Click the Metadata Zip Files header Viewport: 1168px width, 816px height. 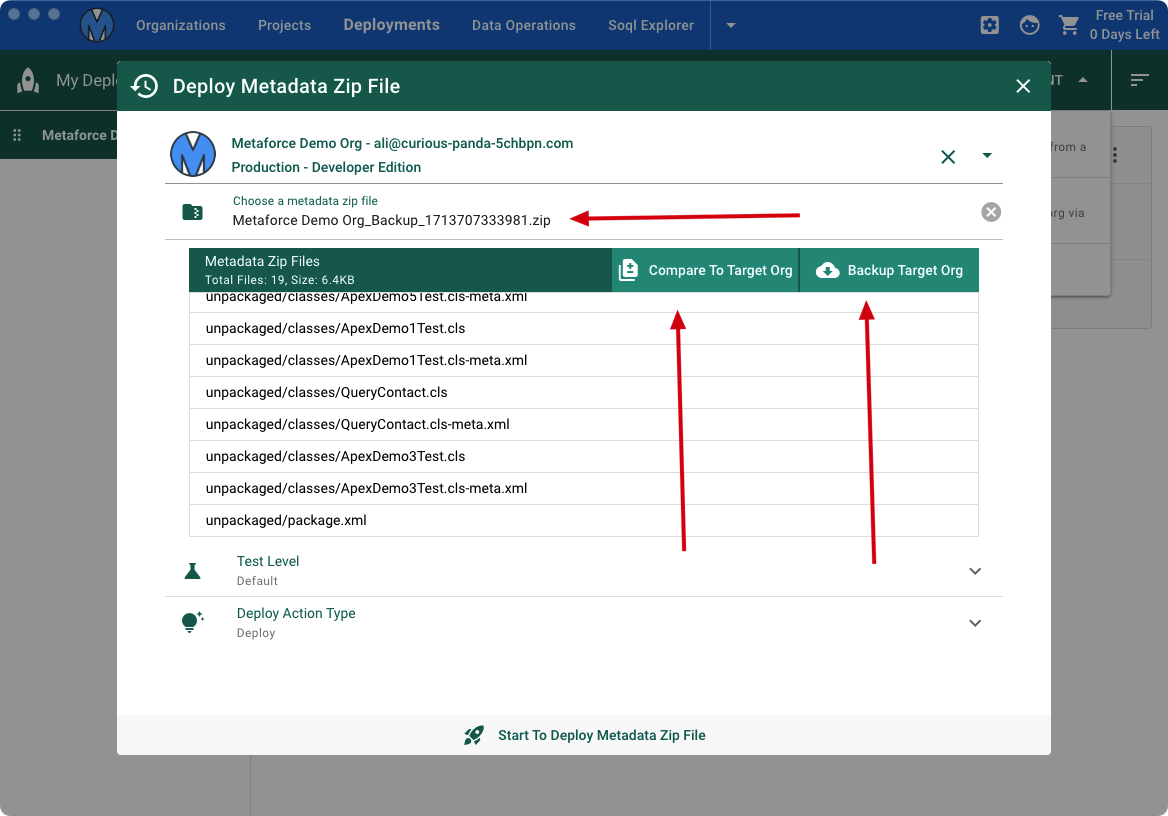click(x=401, y=271)
